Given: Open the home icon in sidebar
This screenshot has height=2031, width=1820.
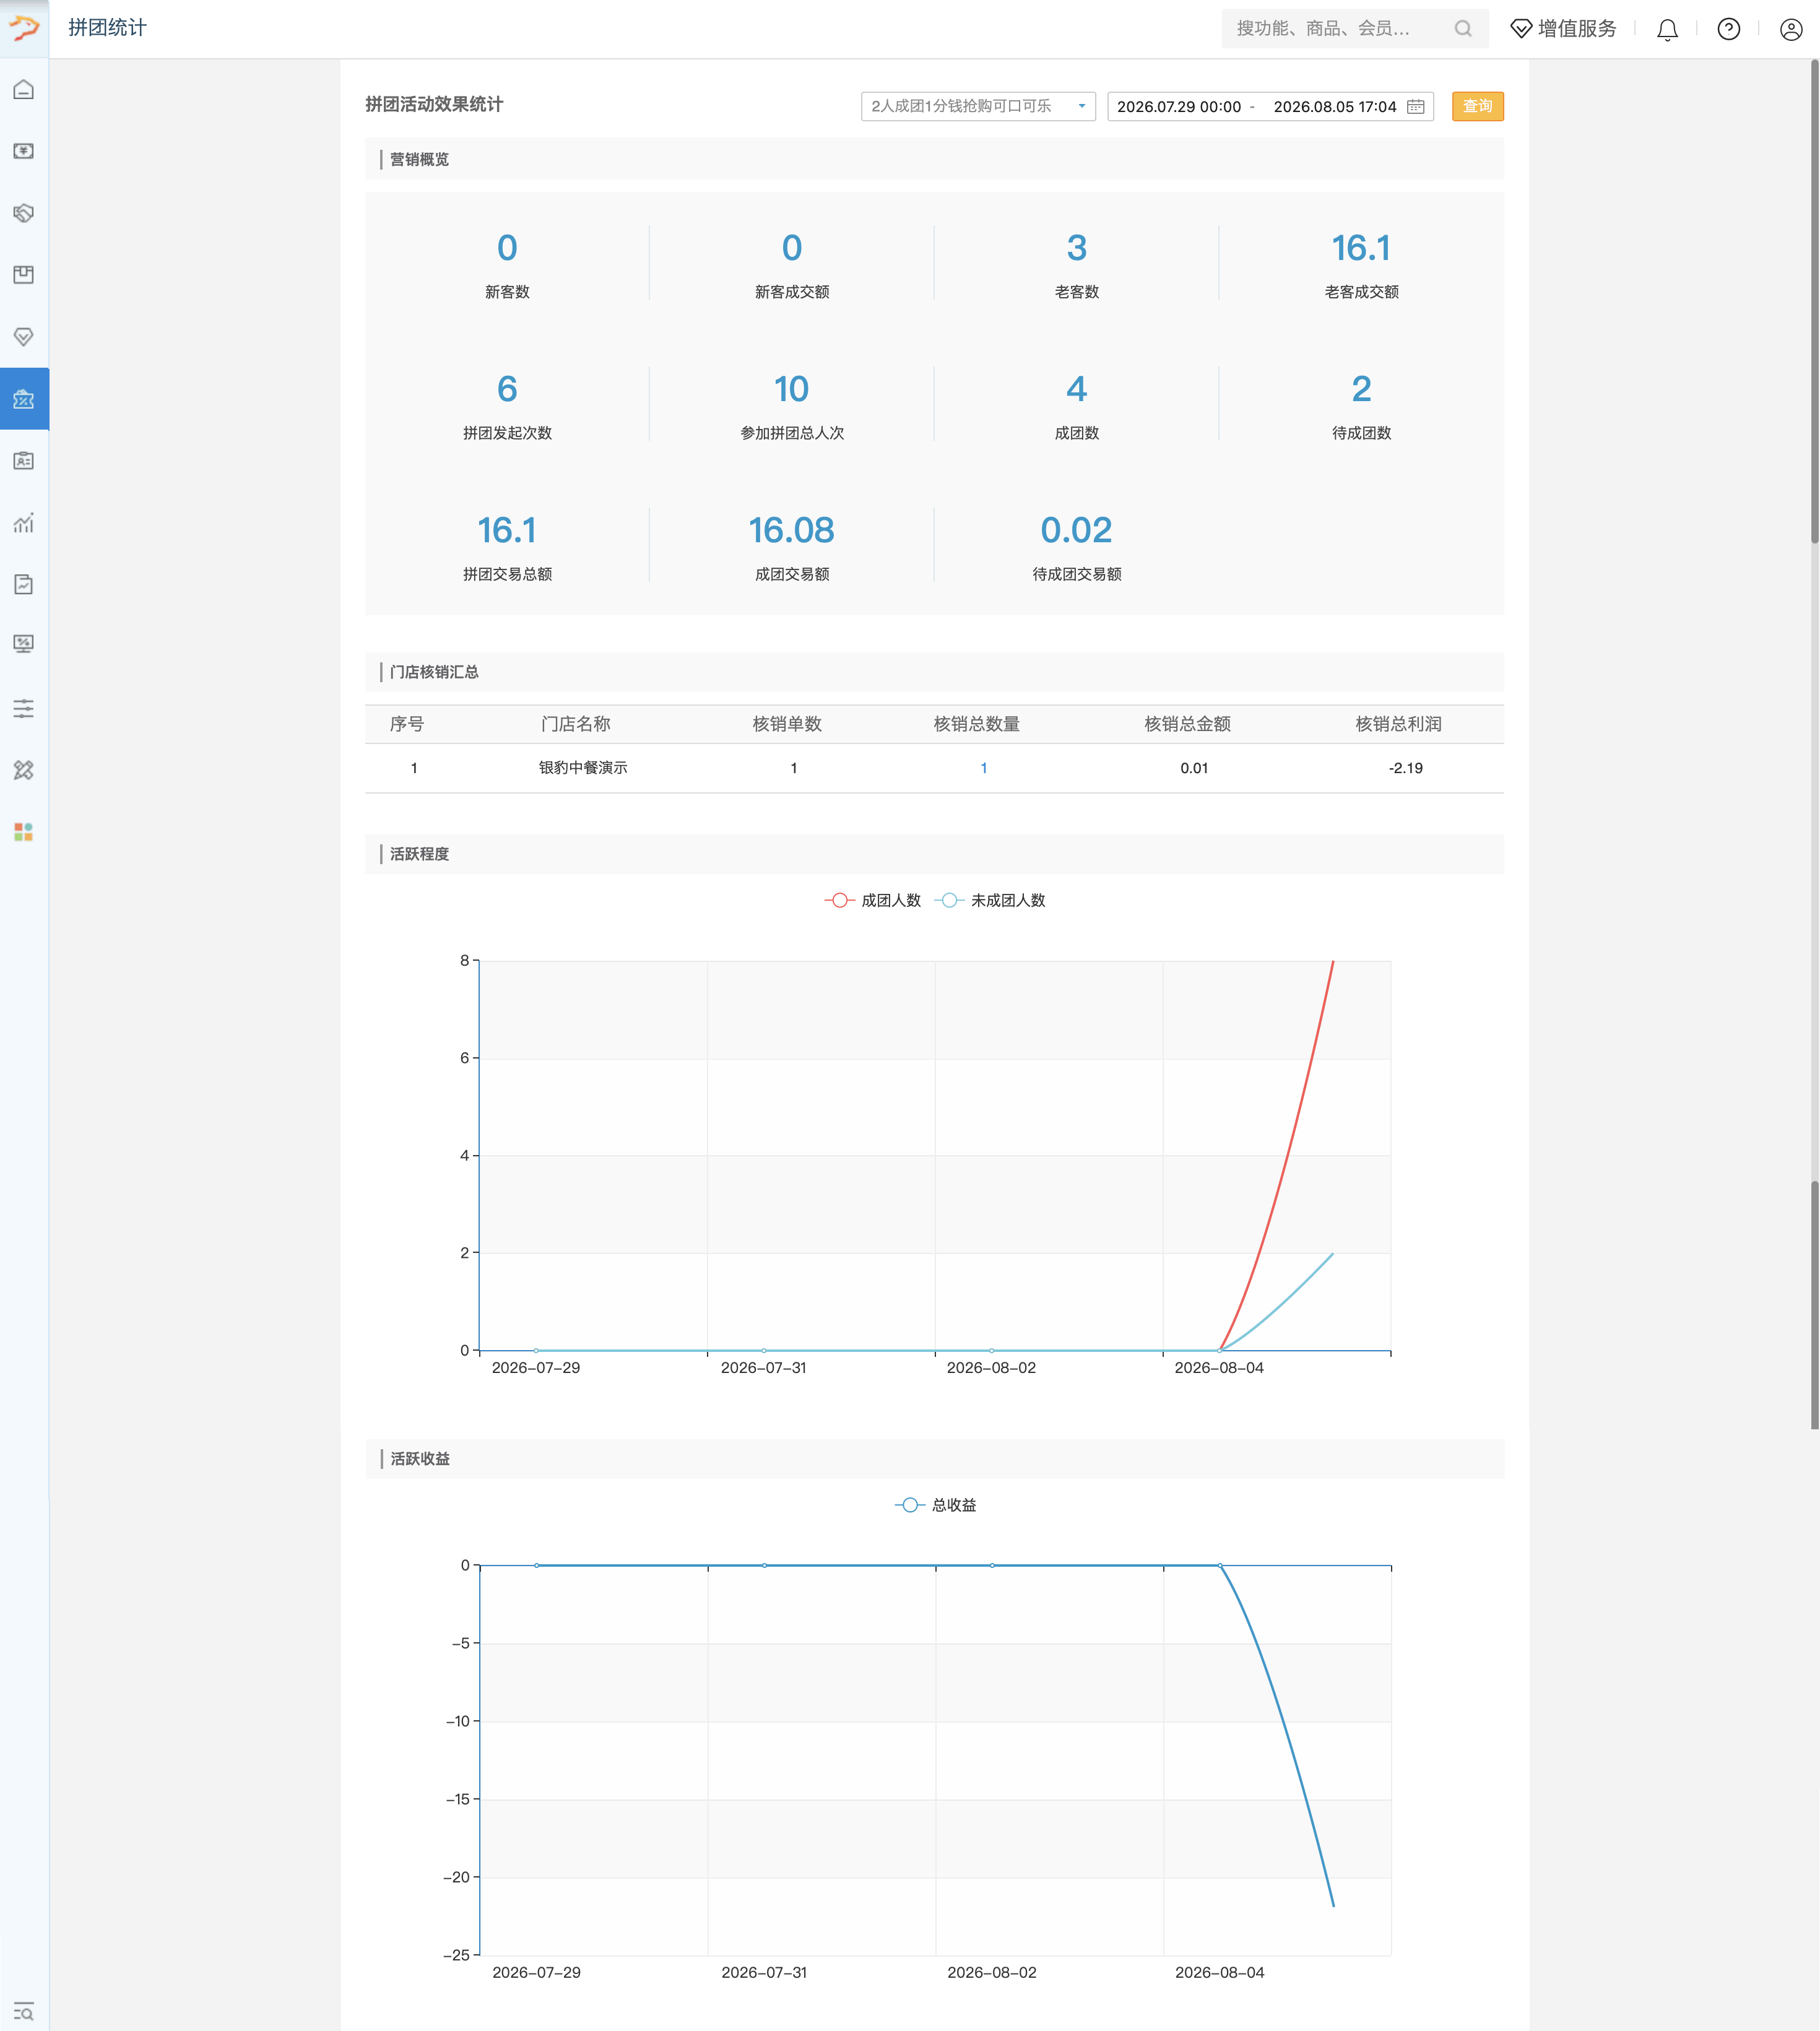Looking at the screenshot, I should [24, 90].
